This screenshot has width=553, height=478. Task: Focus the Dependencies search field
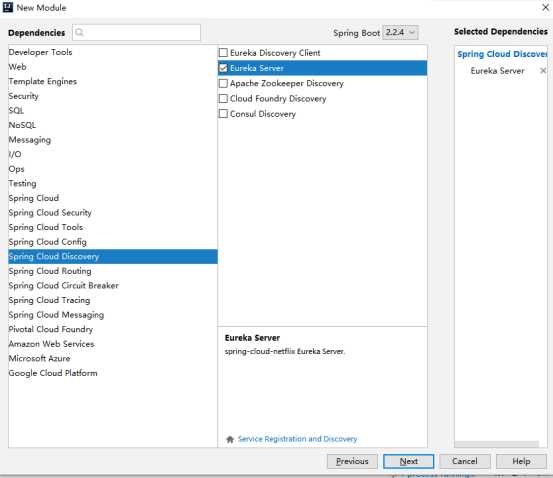coord(137,32)
